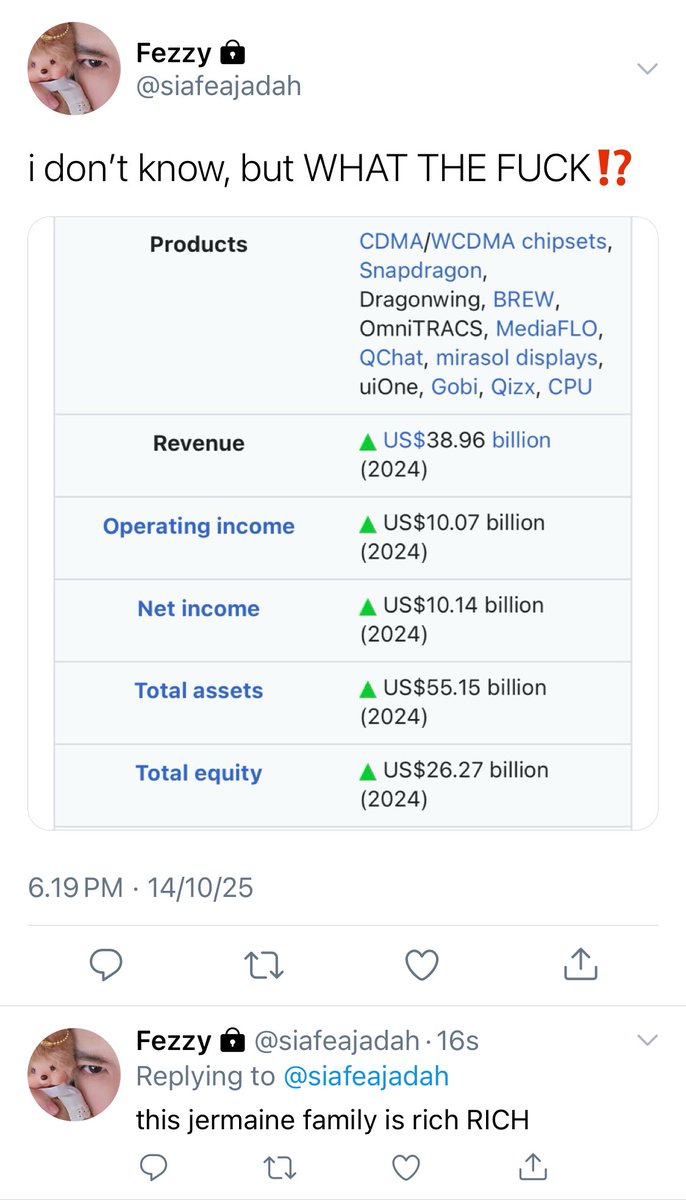686x1200 pixels.
Task: Like the main tweet with heart icon
Action: click(x=422, y=964)
